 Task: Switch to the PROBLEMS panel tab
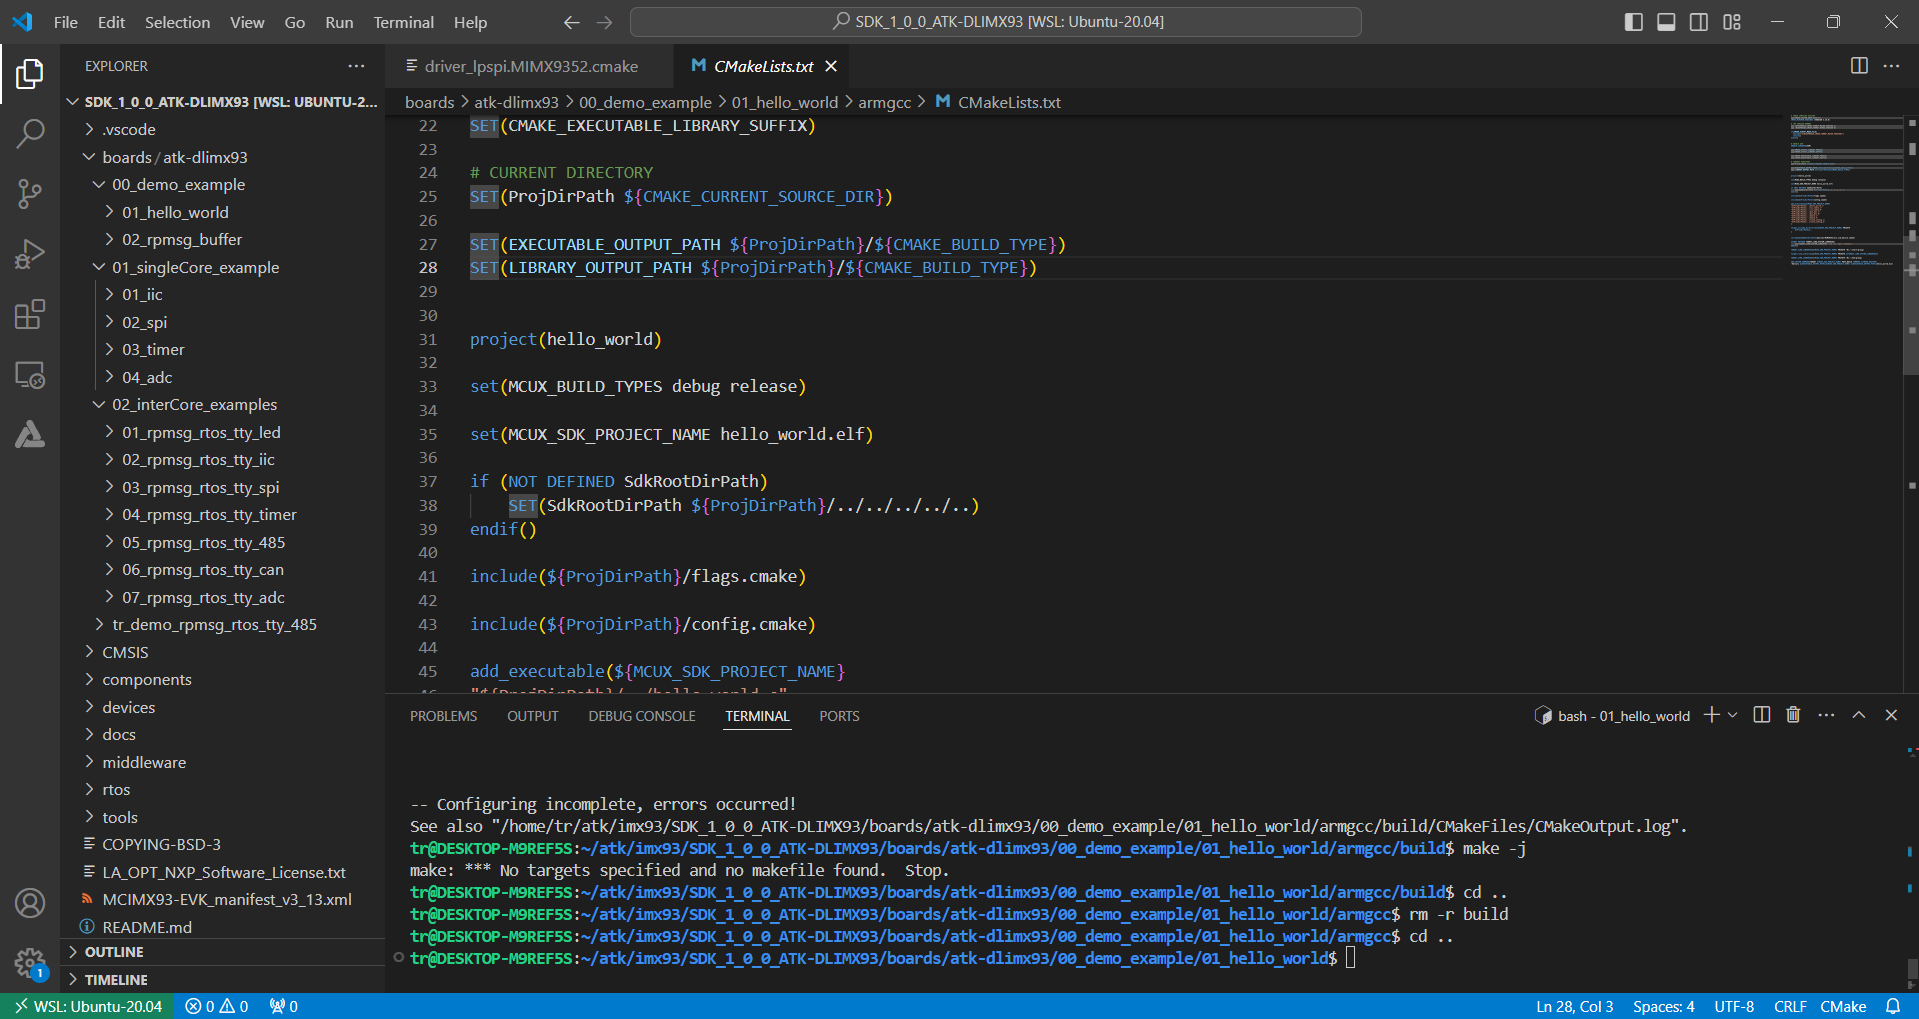pos(443,716)
